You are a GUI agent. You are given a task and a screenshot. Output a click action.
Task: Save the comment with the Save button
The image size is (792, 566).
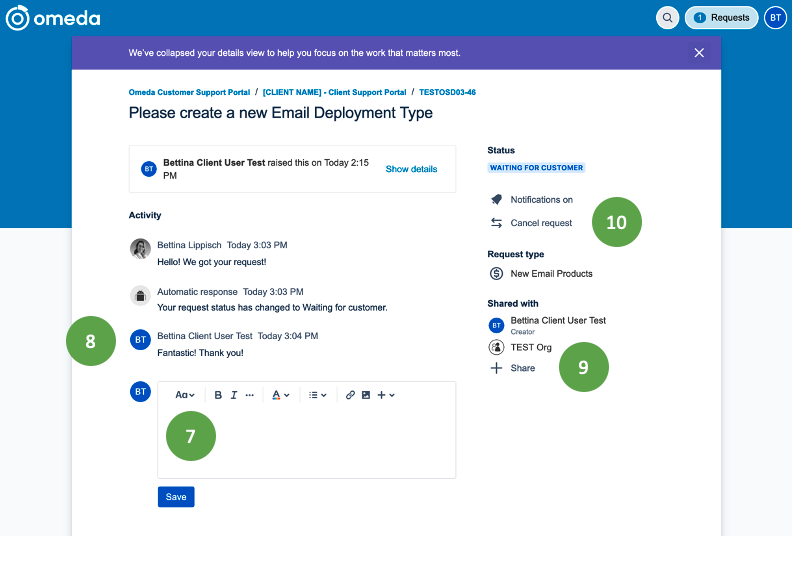[x=176, y=497]
